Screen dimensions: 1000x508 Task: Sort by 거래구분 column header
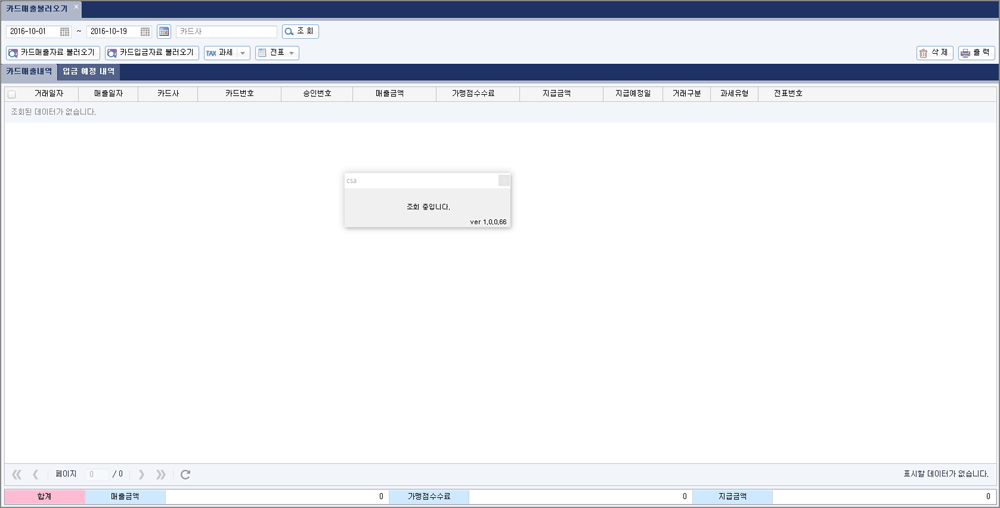tap(687, 94)
